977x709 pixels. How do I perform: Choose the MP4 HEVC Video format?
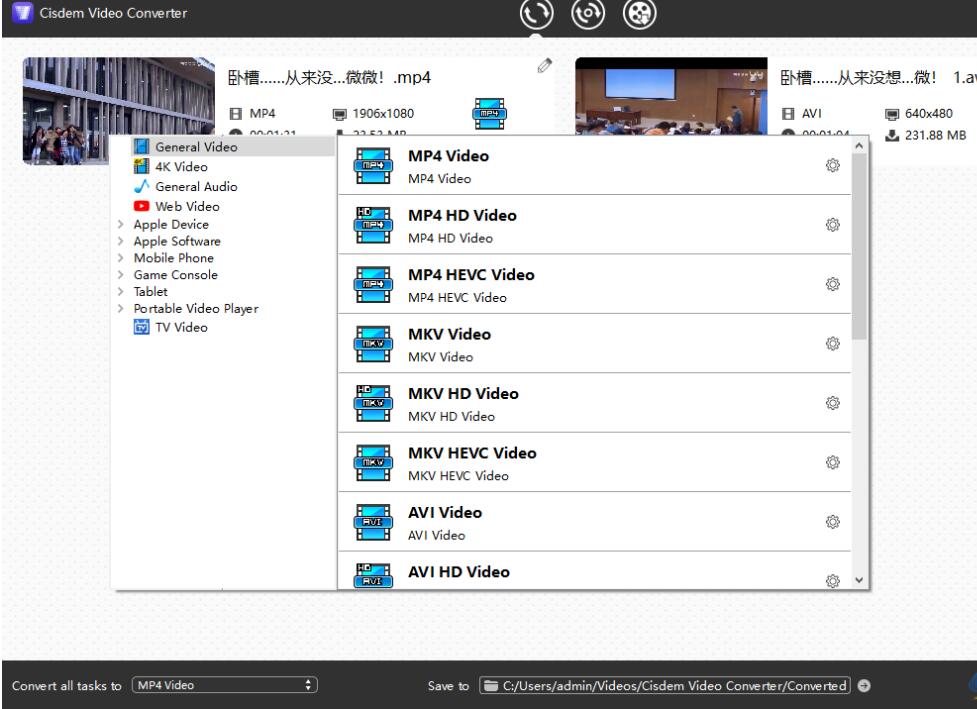[594, 284]
